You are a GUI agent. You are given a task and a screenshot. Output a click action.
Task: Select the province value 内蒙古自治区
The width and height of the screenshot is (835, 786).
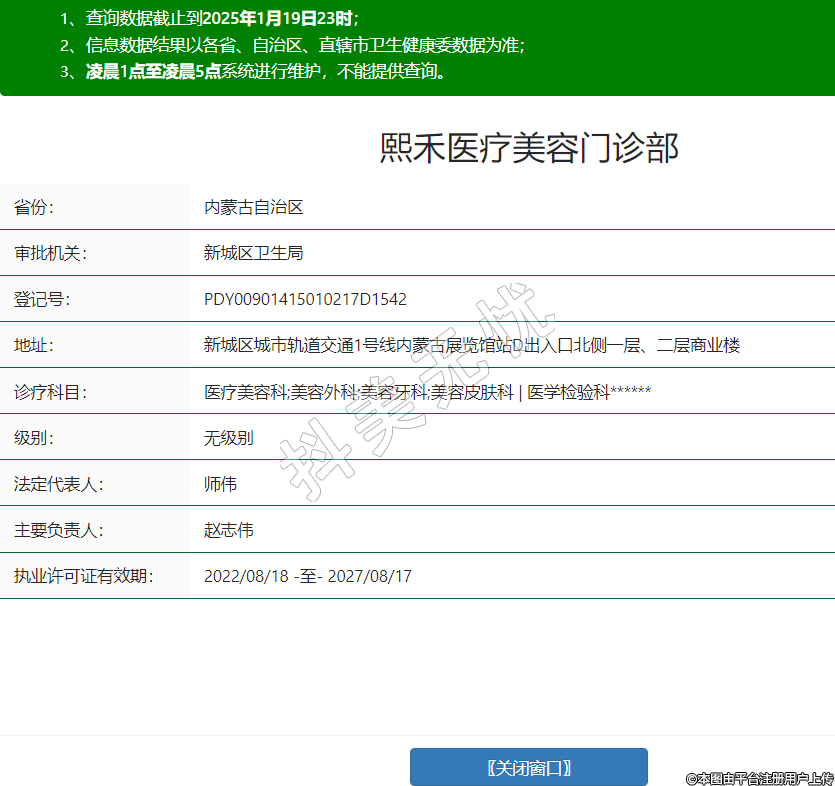pyautogui.click(x=253, y=207)
